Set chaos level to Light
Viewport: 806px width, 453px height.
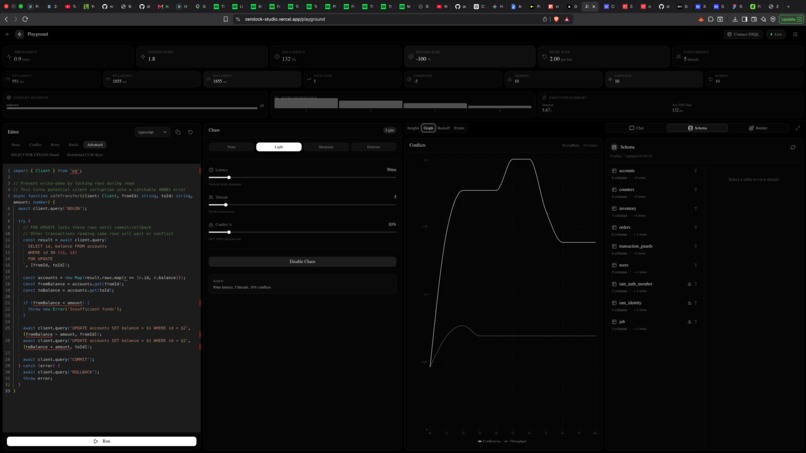click(279, 147)
